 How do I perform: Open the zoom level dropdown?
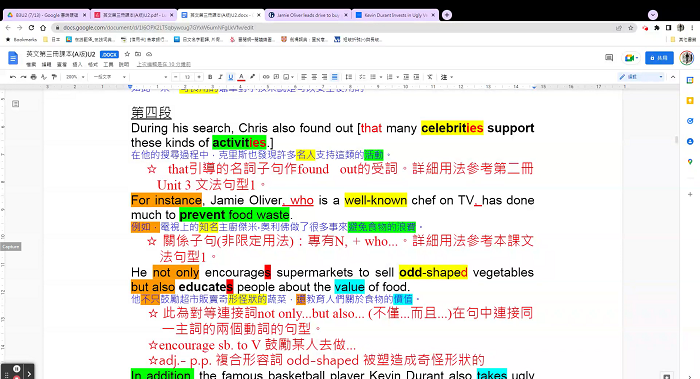click(75, 77)
